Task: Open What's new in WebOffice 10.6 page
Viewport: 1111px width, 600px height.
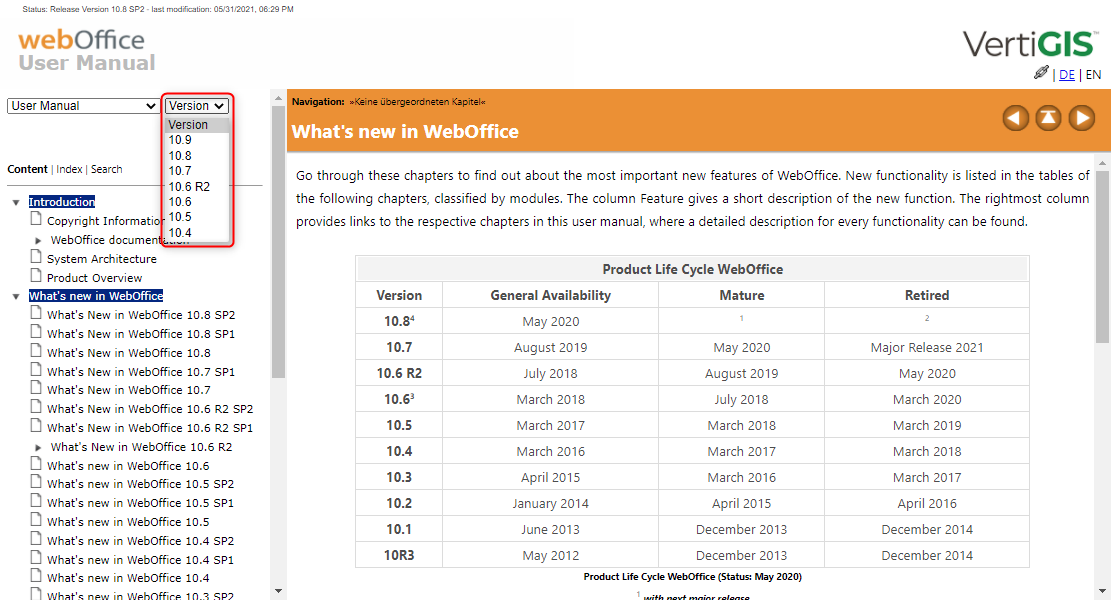Action: click(x=128, y=465)
